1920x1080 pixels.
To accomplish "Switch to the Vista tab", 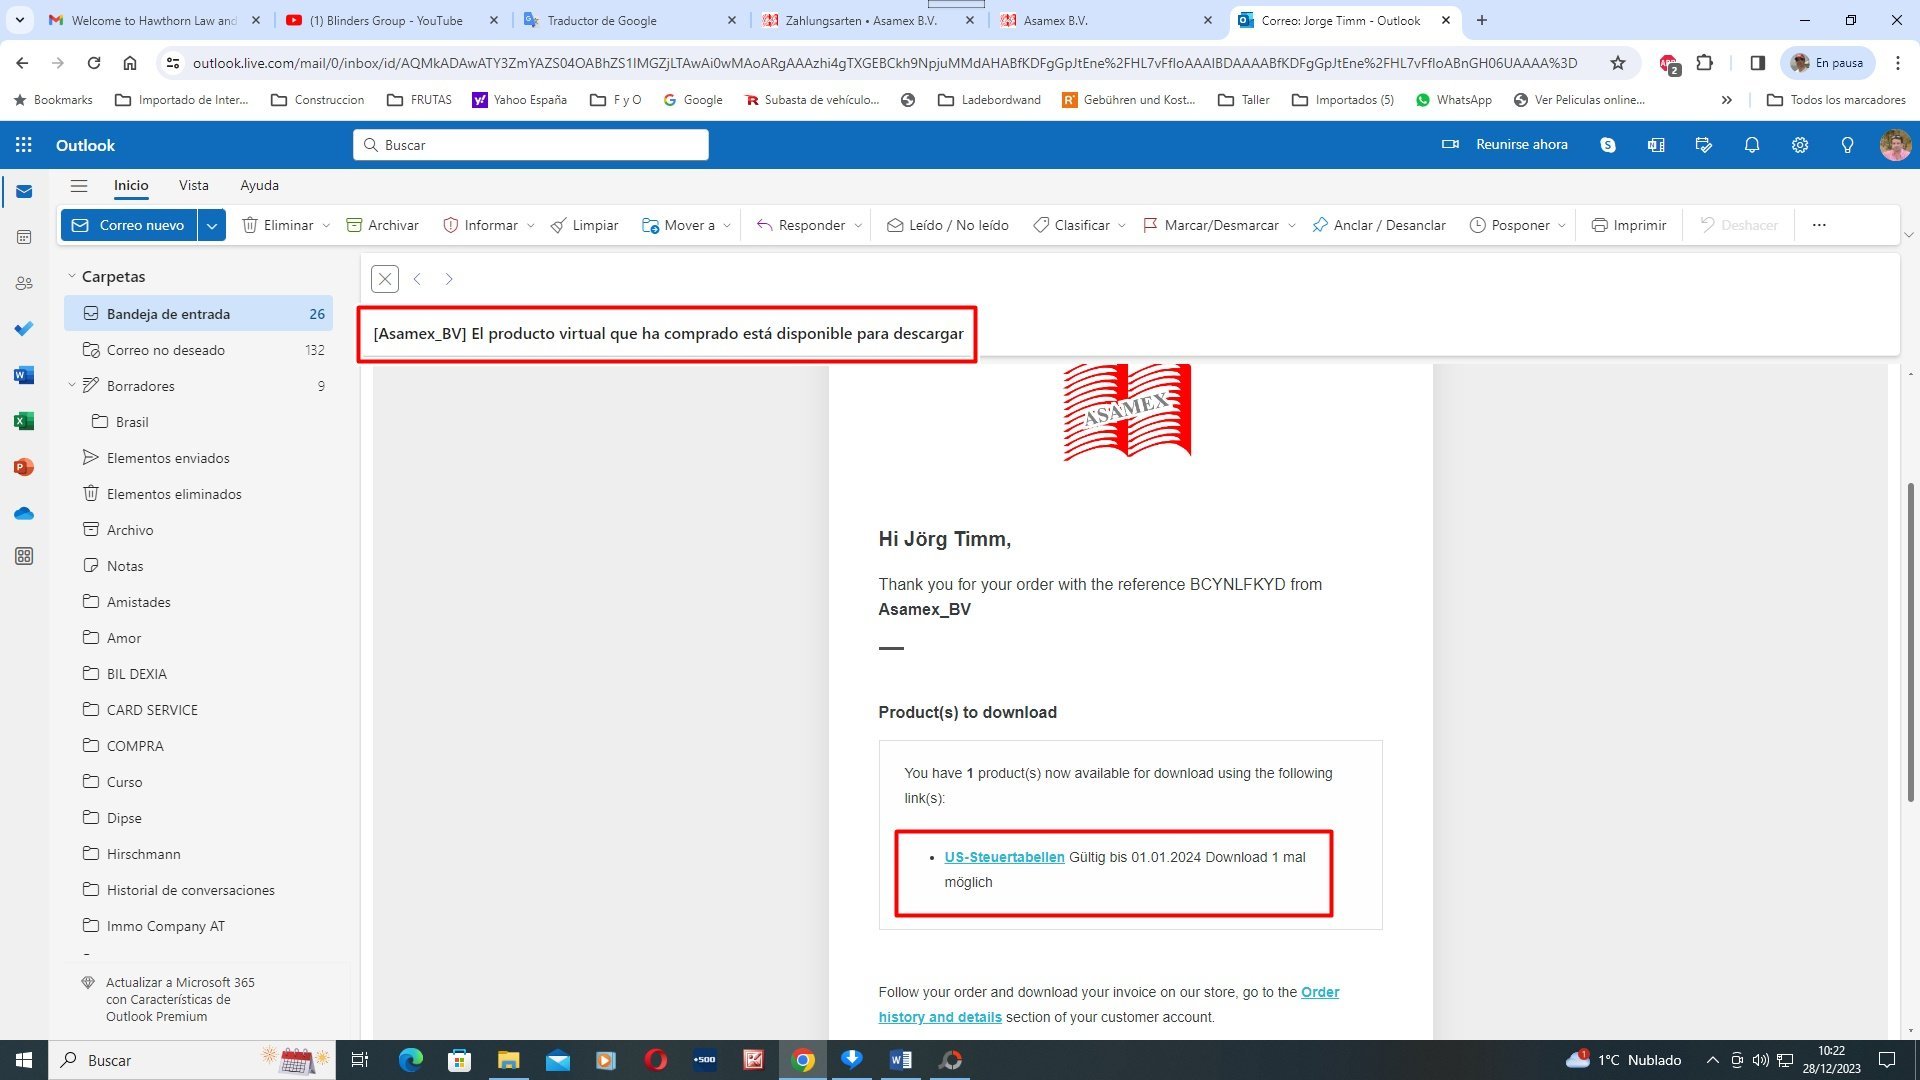I will [193, 185].
